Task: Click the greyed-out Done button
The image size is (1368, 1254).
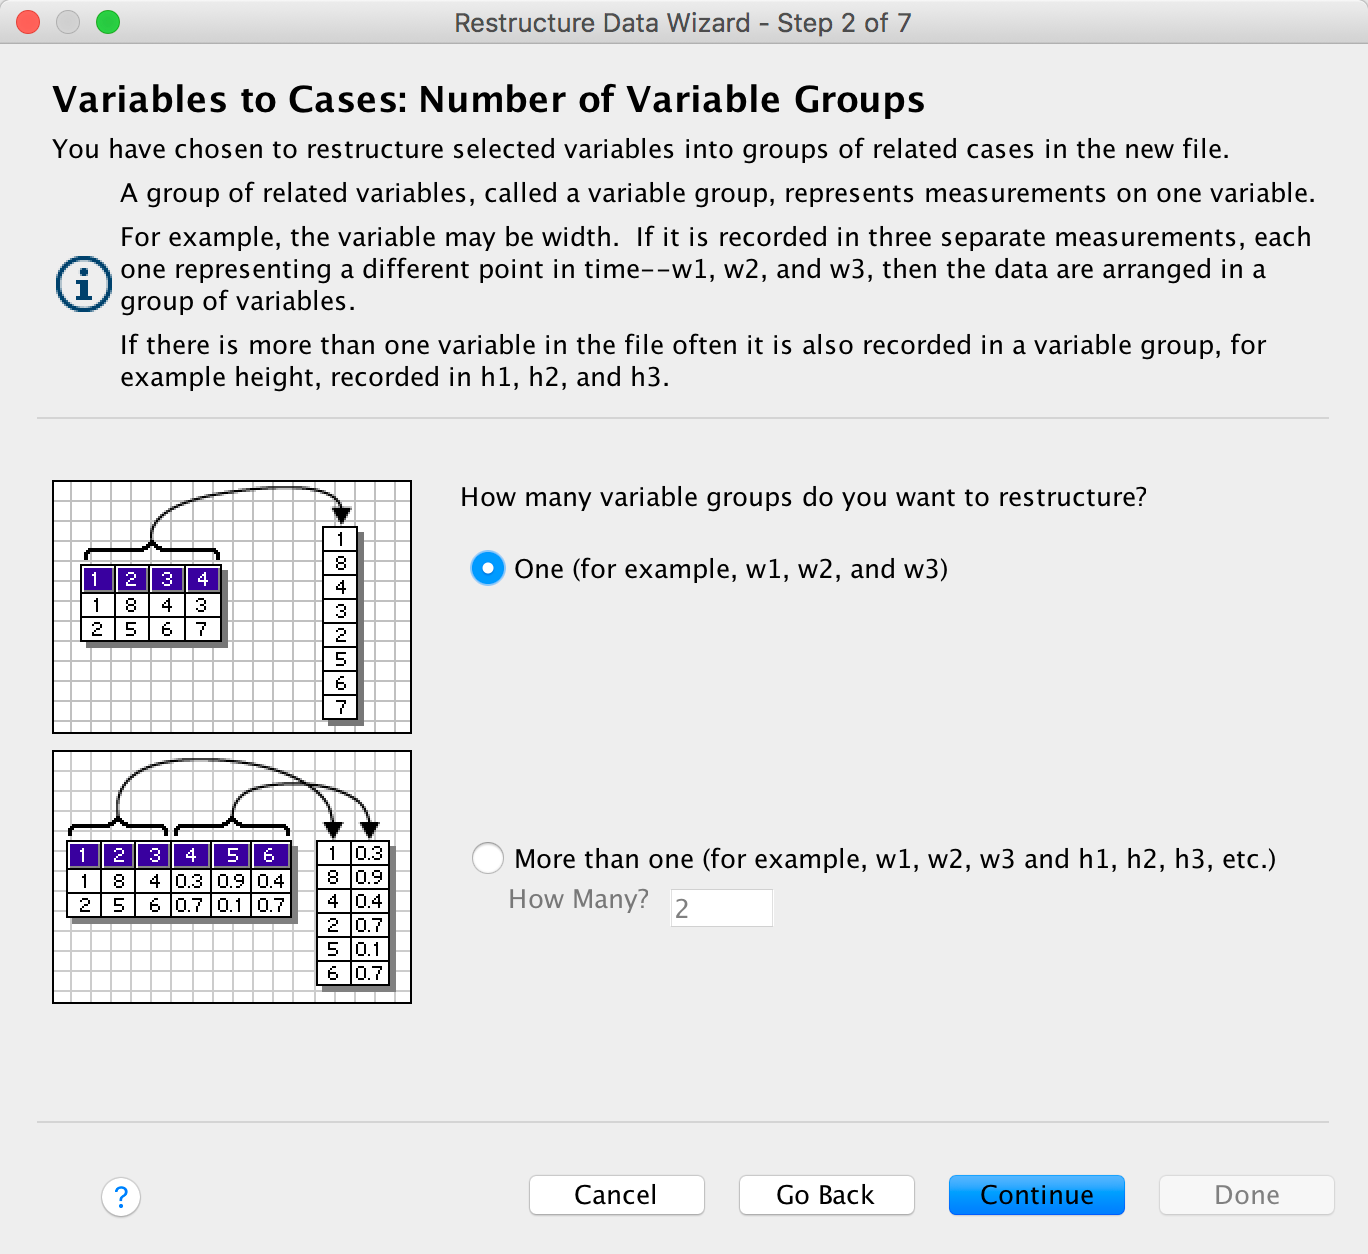Action: click(x=1246, y=1195)
